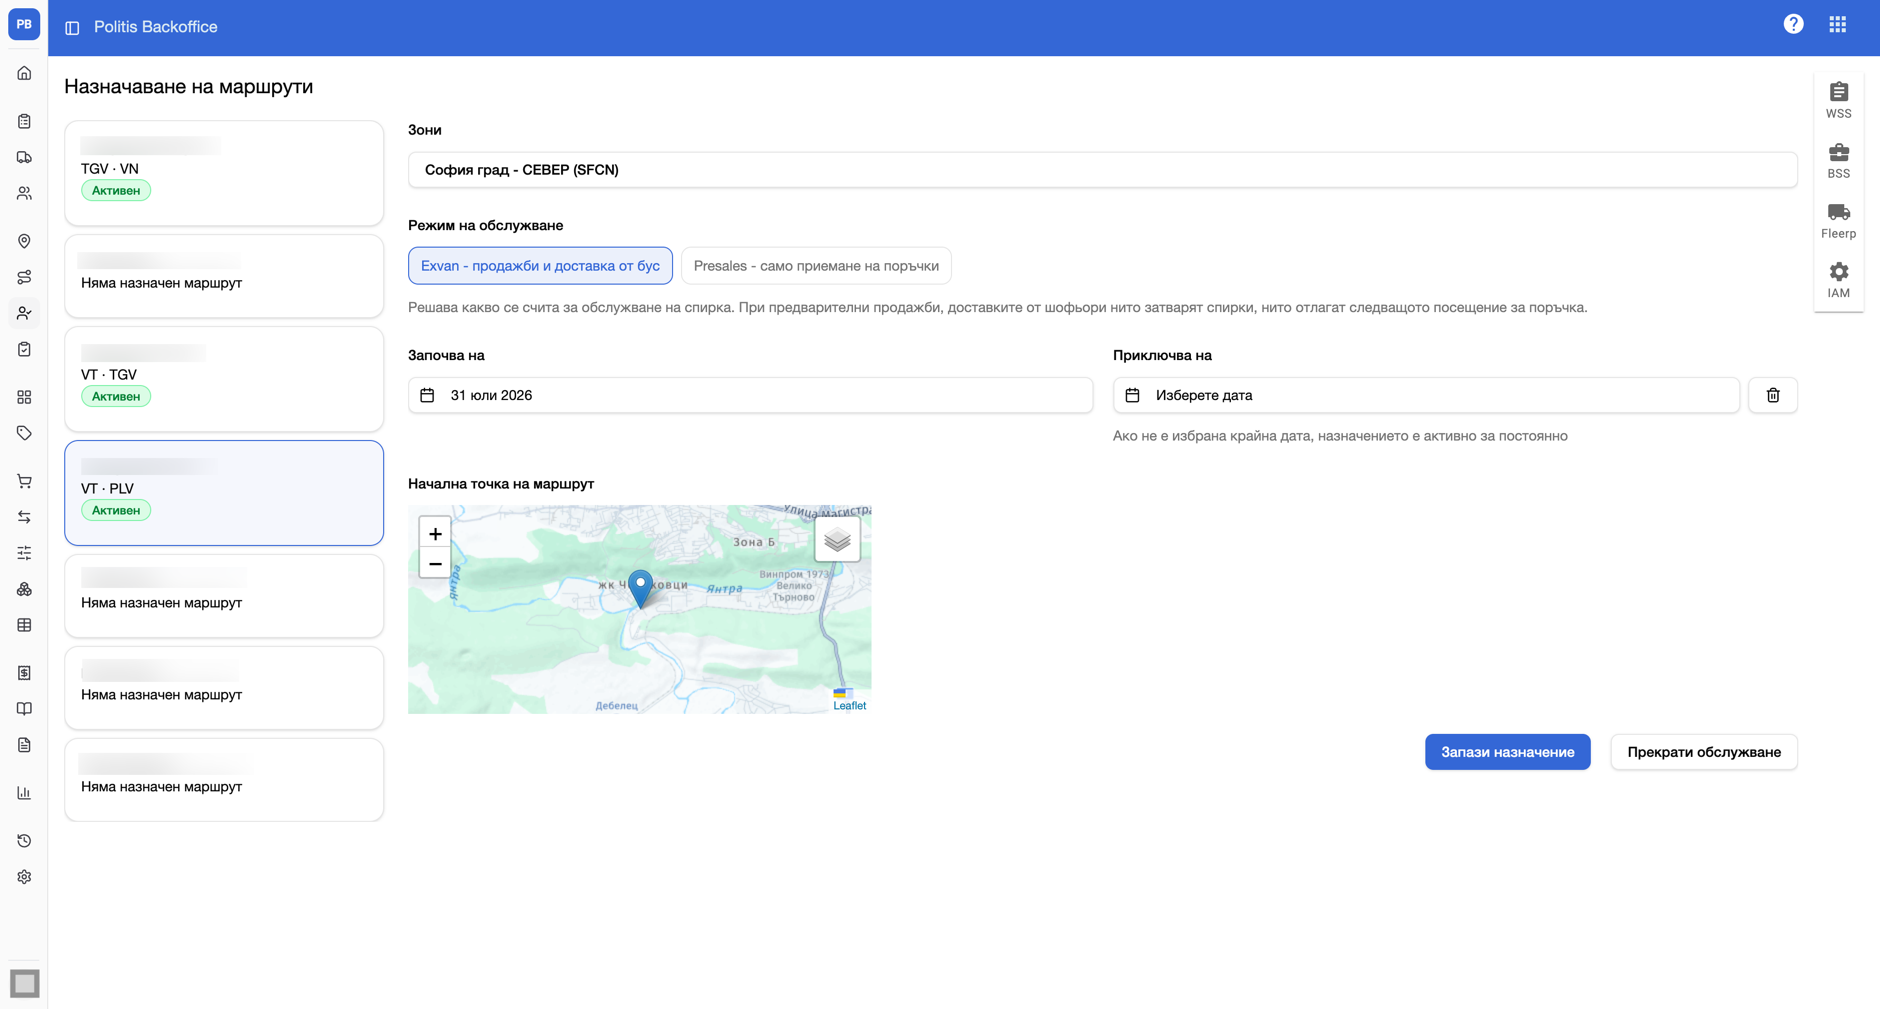Select Presales order-taking only mode
Screen dimensions: 1880x1009
[x=816, y=266]
